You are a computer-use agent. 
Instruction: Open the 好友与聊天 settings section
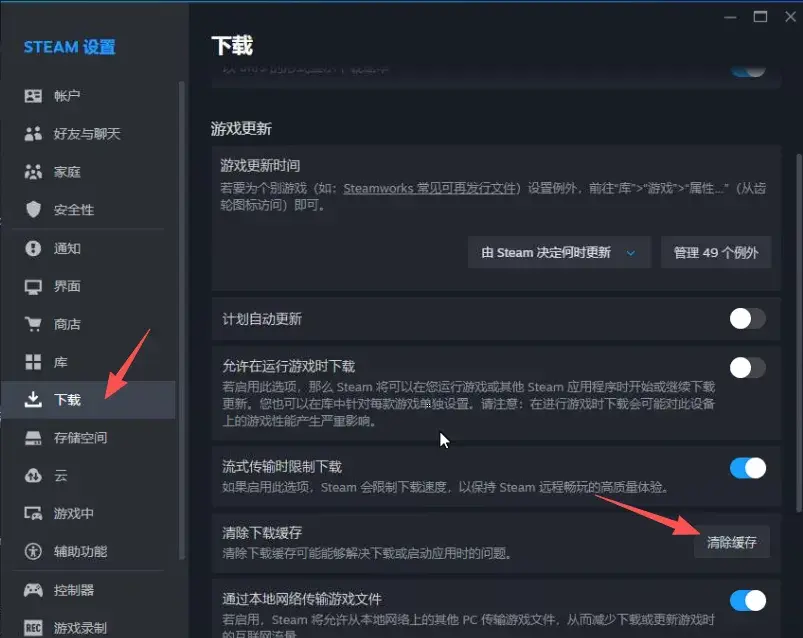tap(88, 134)
